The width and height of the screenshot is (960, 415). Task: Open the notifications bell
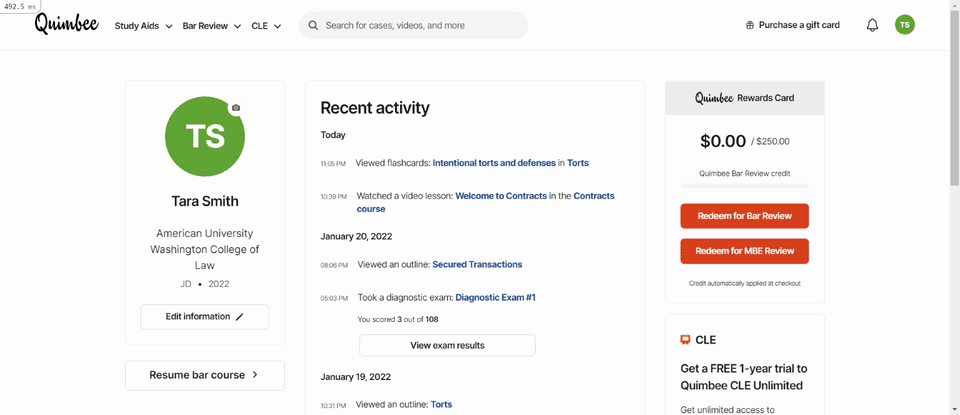point(872,25)
